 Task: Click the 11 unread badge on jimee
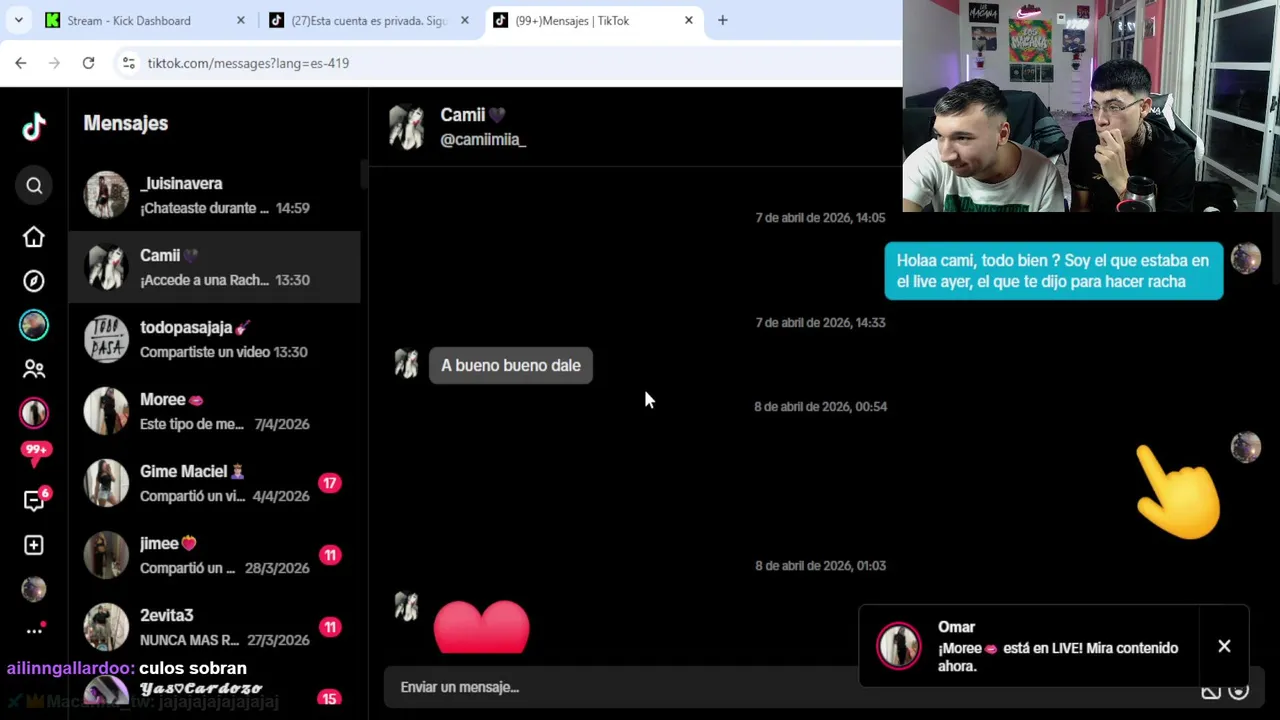(329, 555)
